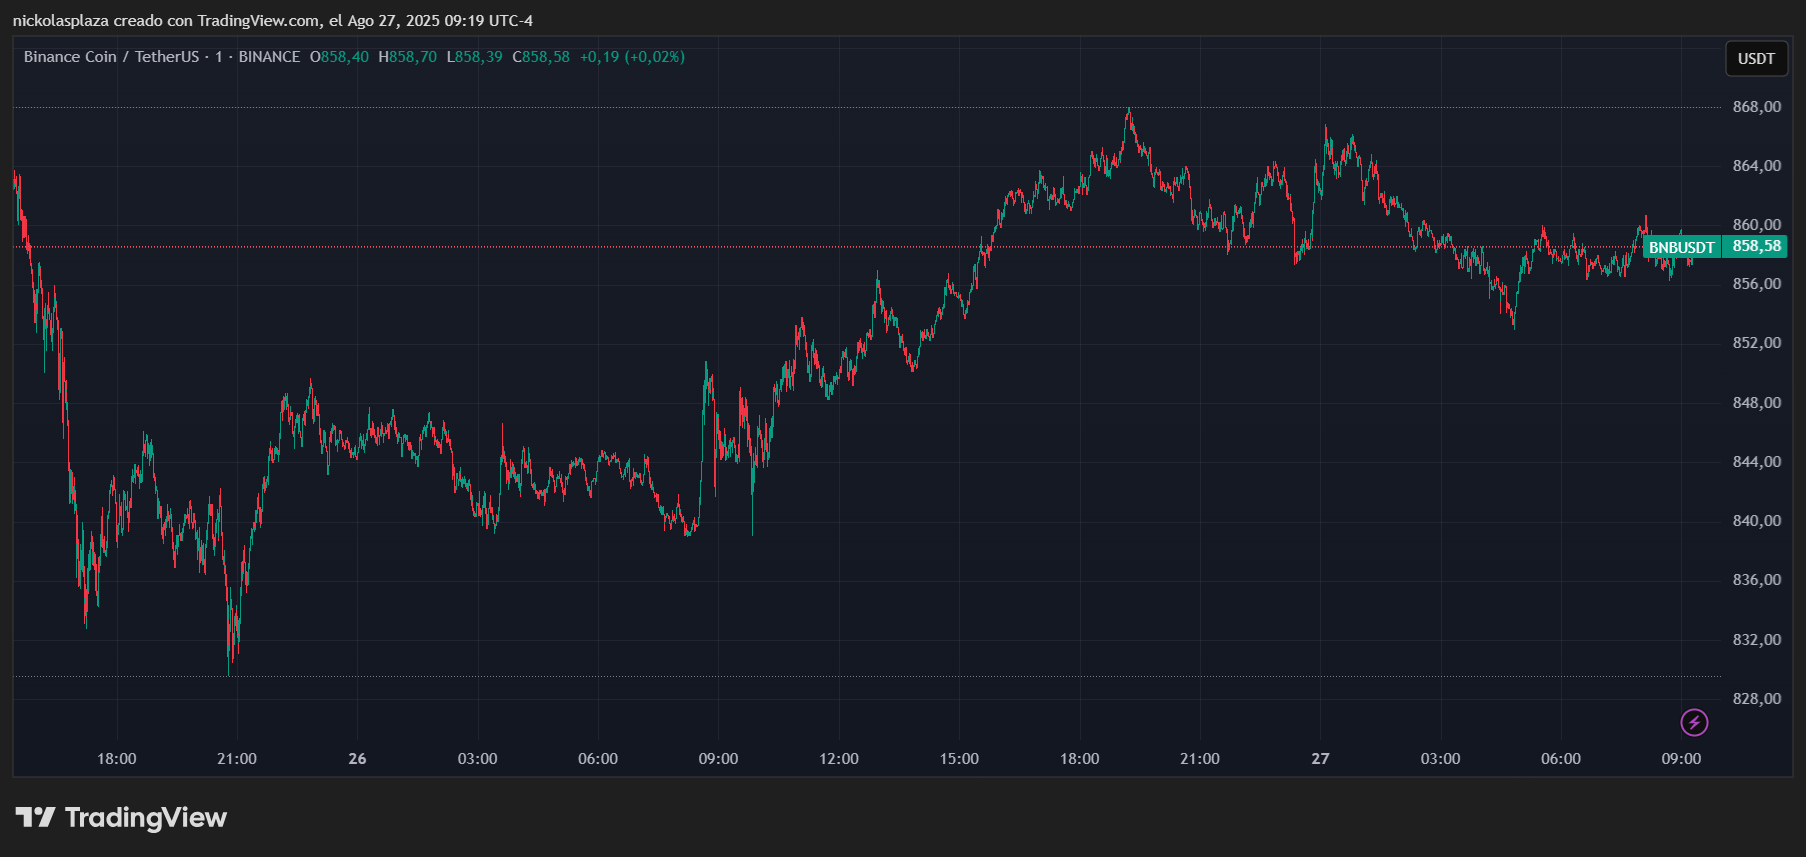Select the date marker 26 on time axis
Image resolution: width=1806 pixels, height=857 pixels.
tap(357, 759)
